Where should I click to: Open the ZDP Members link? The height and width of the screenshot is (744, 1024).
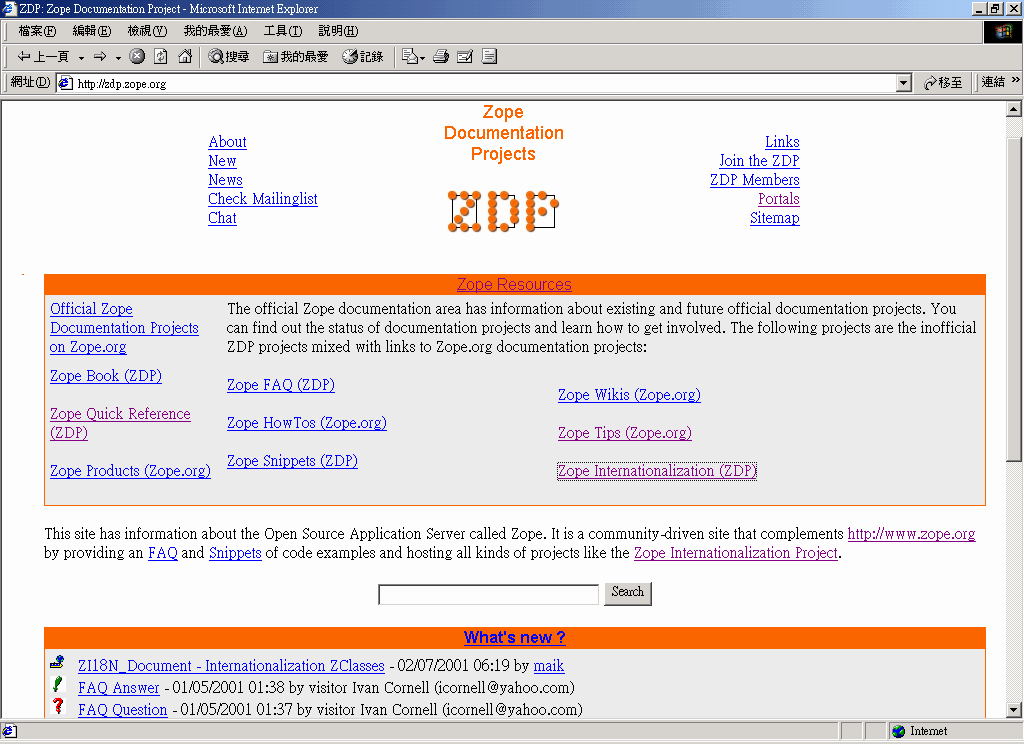point(755,180)
